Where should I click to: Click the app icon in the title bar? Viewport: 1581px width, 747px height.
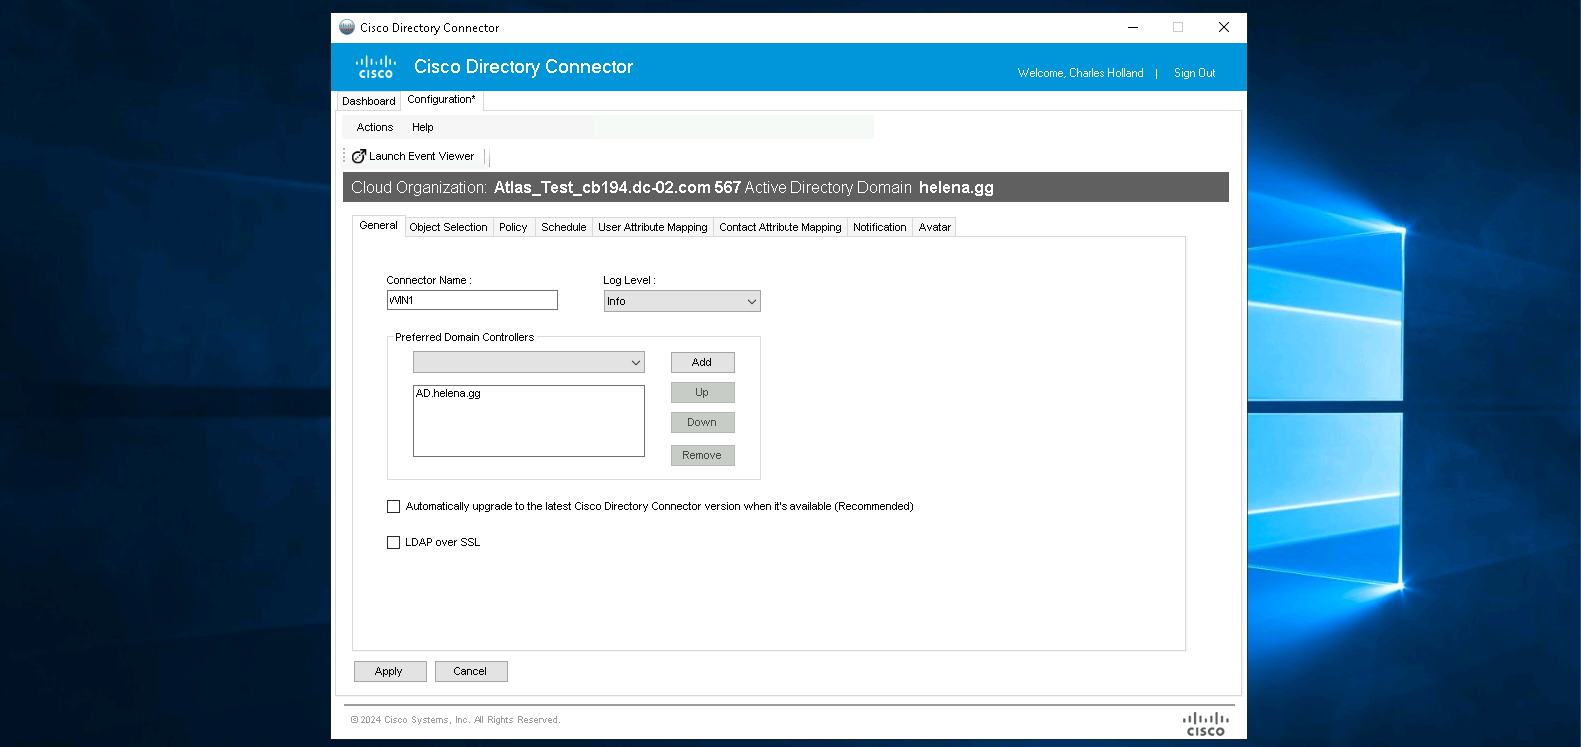(x=347, y=28)
